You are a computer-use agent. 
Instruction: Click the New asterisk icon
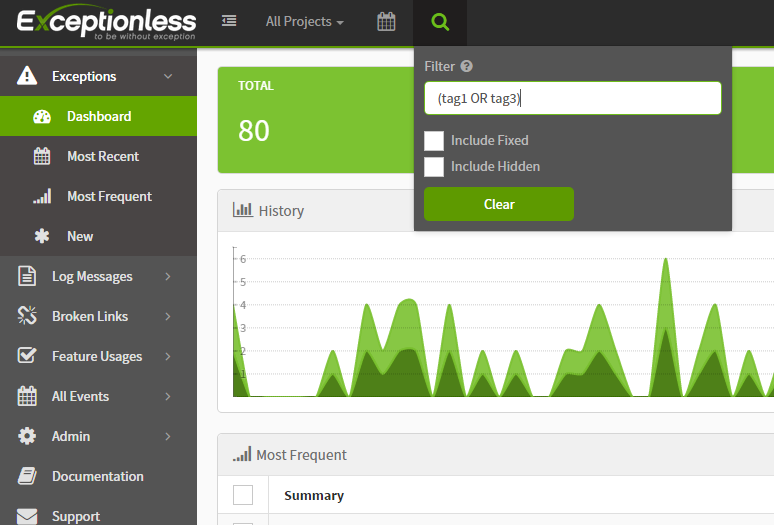pos(42,236)
